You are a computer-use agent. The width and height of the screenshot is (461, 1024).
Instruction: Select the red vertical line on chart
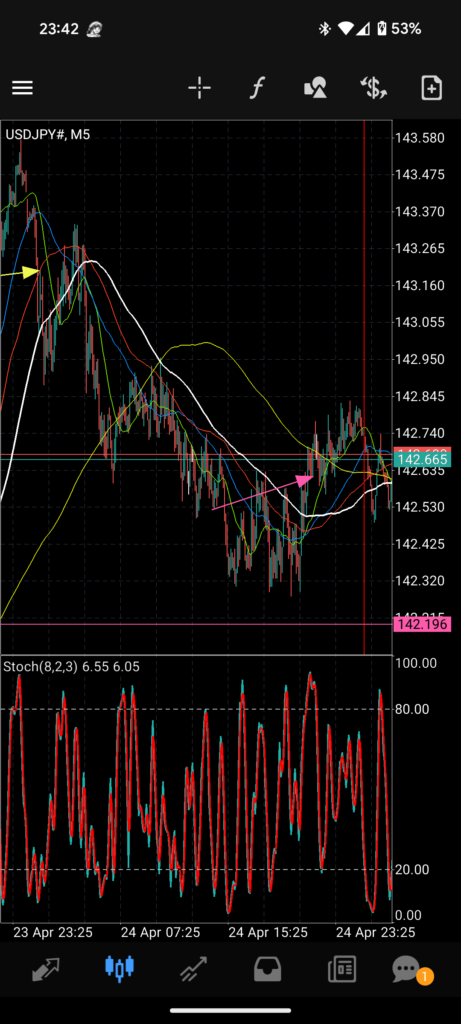[364, 385]
